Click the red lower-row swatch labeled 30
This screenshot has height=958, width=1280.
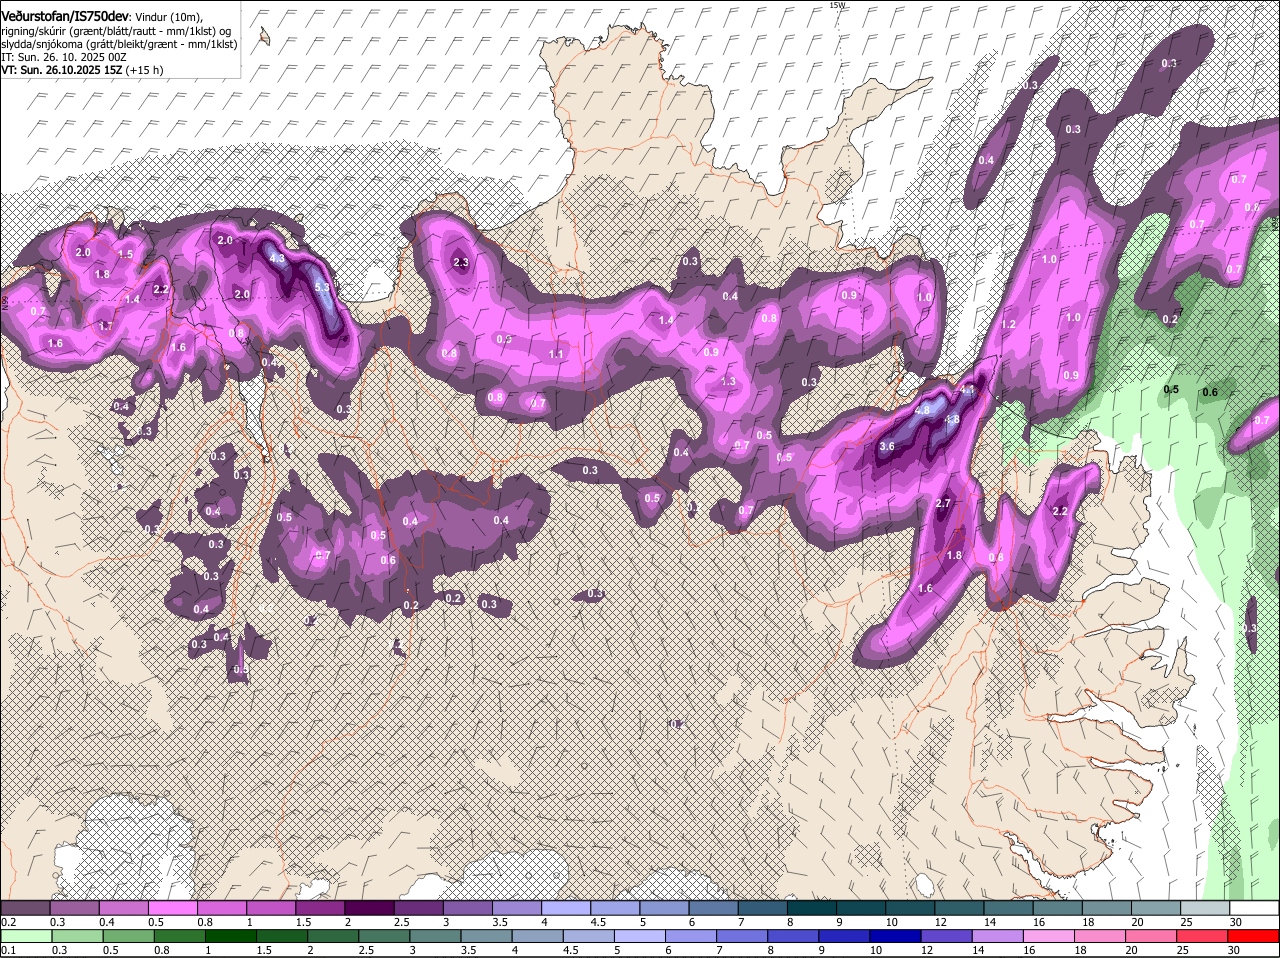(x=1254, y=936)
